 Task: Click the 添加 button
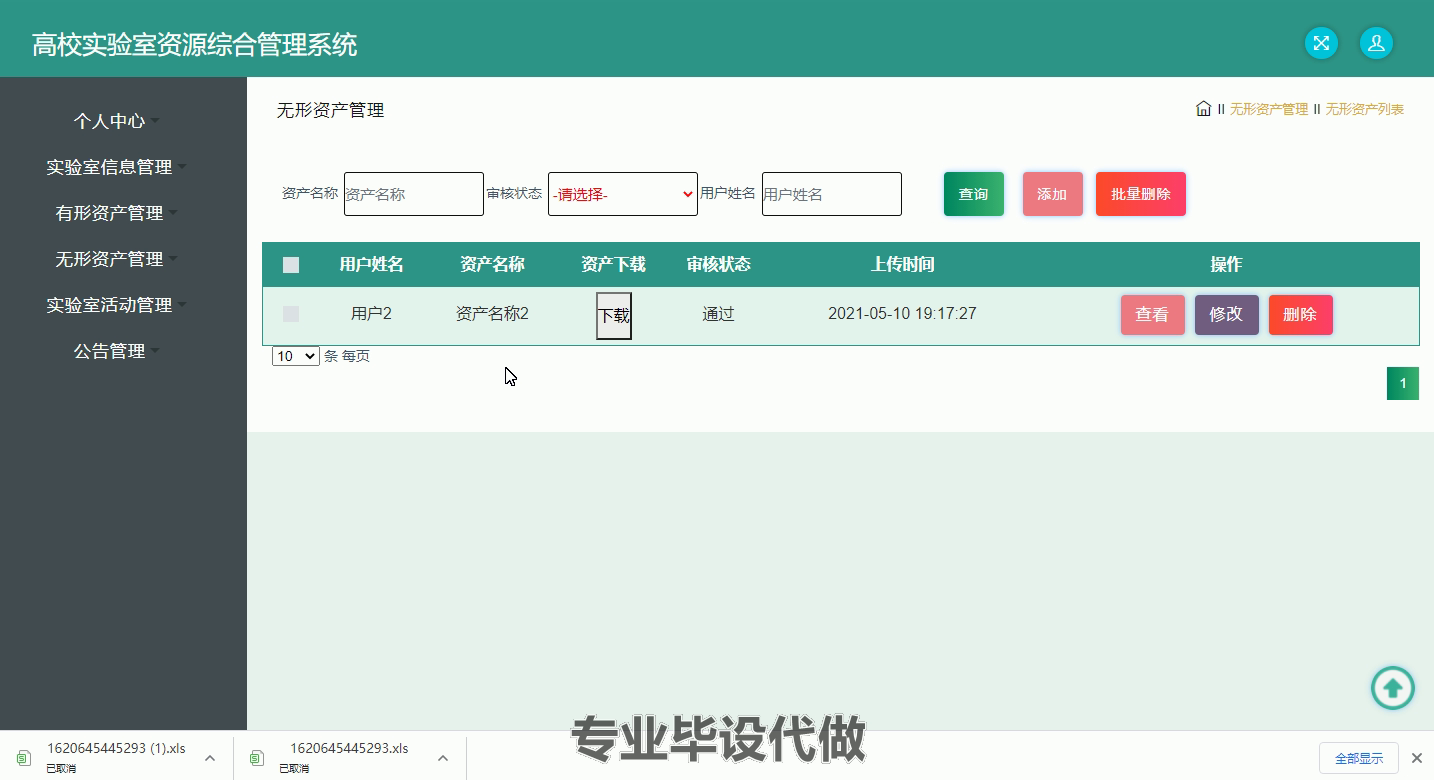1053,194
